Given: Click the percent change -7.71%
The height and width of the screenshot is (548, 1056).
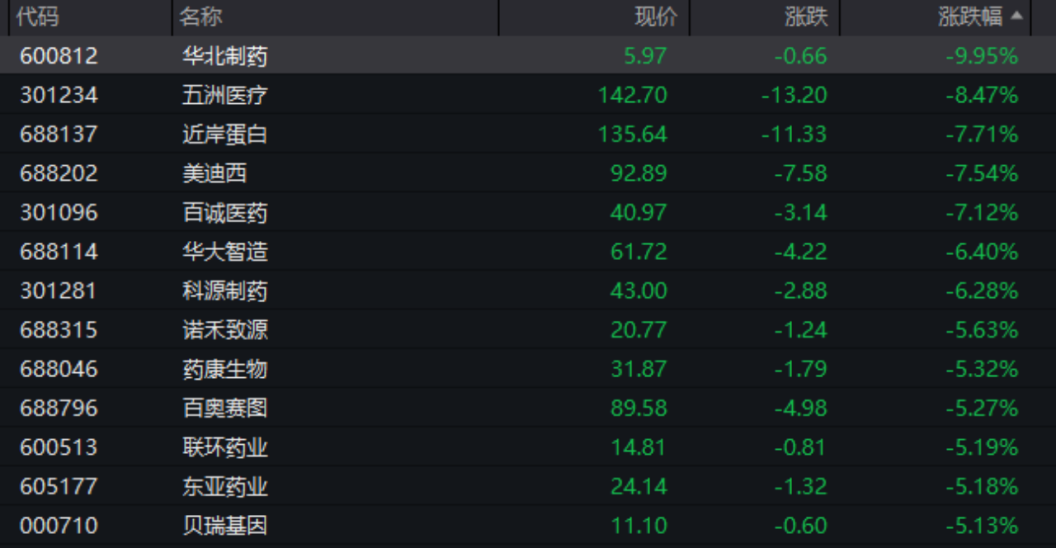Looking at the screenshot, I should [x=982, y=134].
